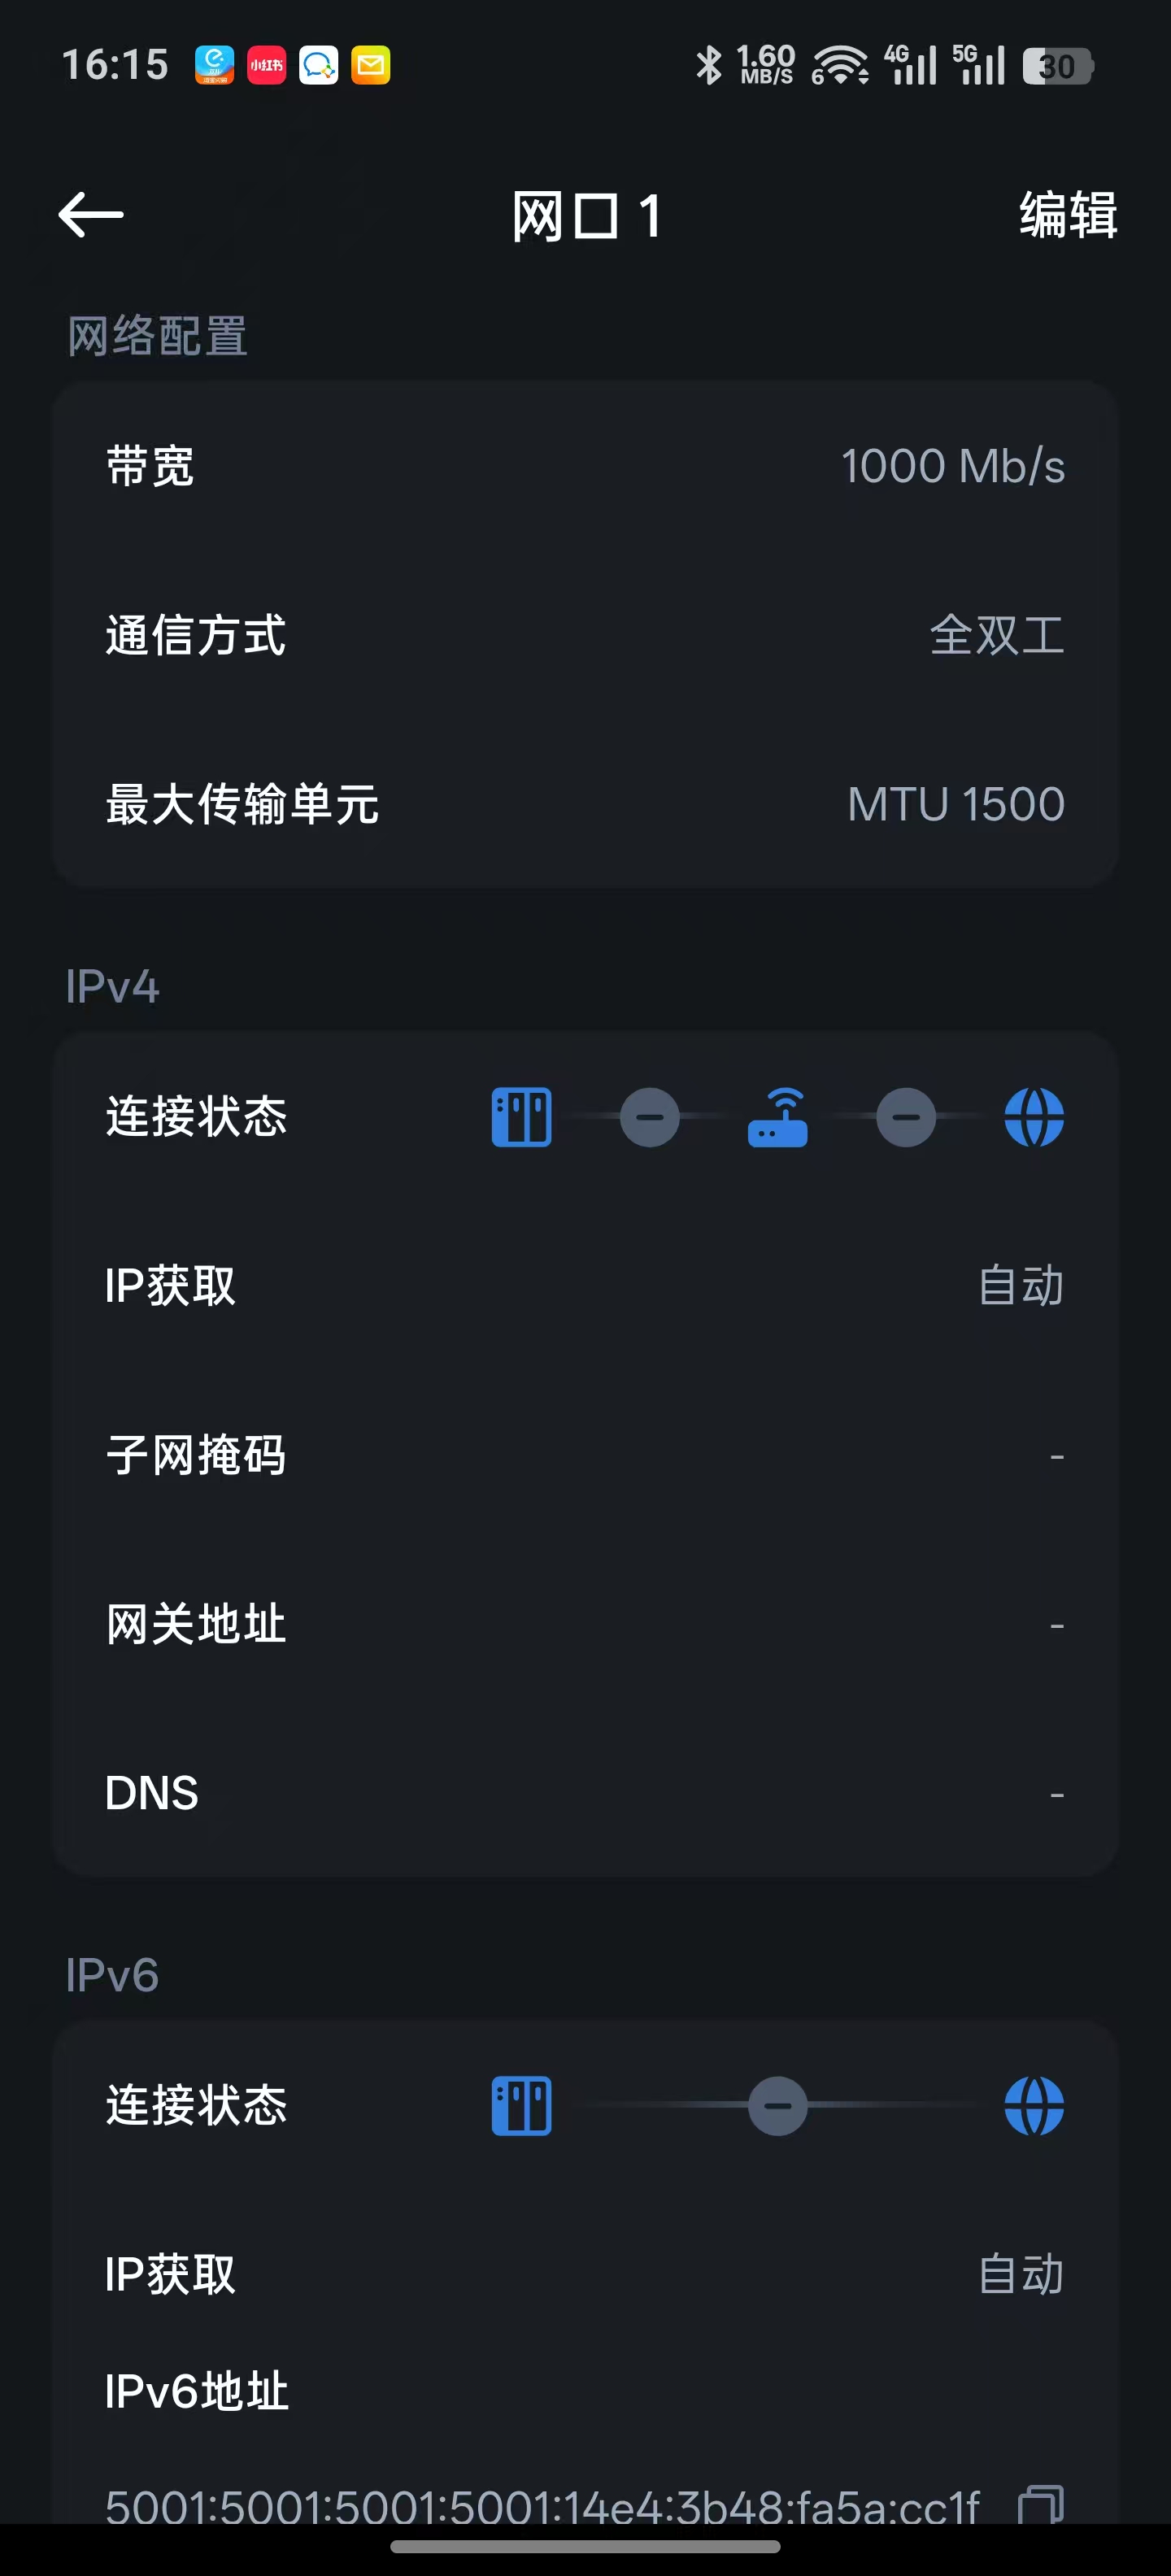This screenshot has height=2576, width=1171.
Task: Tap the IPv4 device port icon
Action: [521, 1117]
